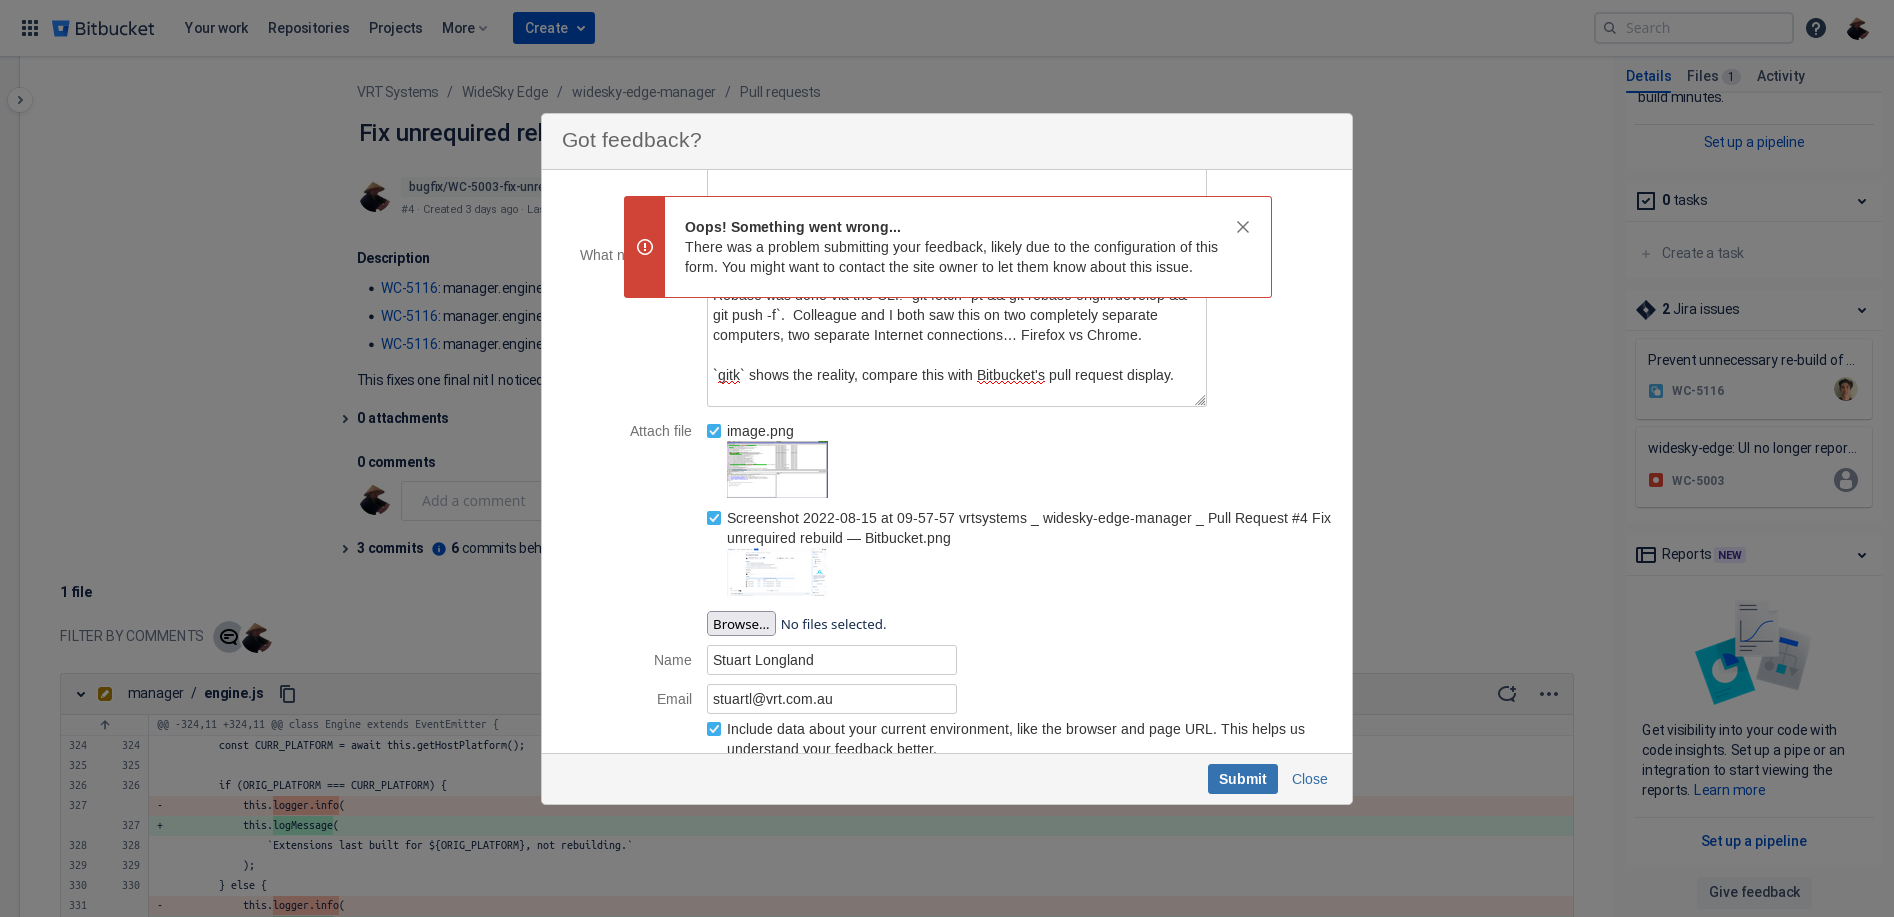Submit the feedback form
The width and height of the screenshot is (1894, 917).
click(1243, 779)
